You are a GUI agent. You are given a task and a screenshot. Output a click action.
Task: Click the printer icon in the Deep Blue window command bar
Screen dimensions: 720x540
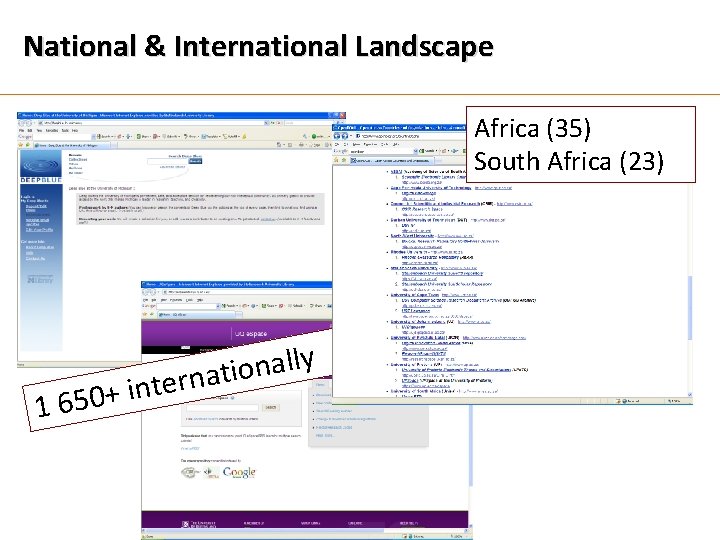(301, 145)
